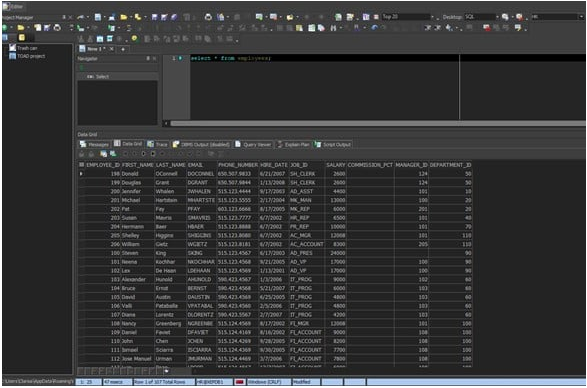Select Trash can in Project Manager

click(x=24, y=48)
